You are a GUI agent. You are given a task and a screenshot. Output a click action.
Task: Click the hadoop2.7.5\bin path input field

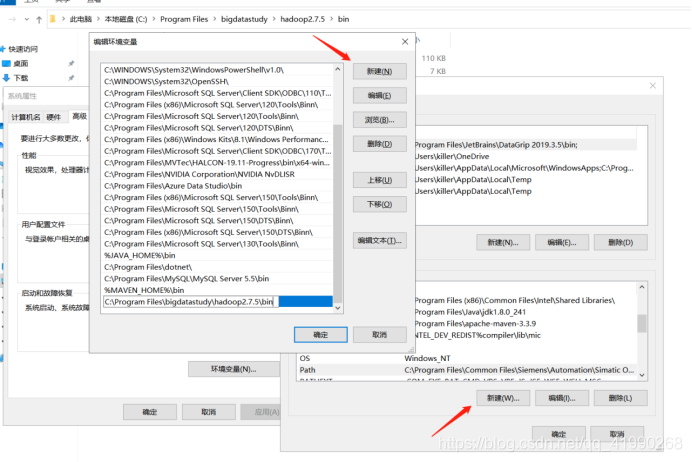pos(191,302)
